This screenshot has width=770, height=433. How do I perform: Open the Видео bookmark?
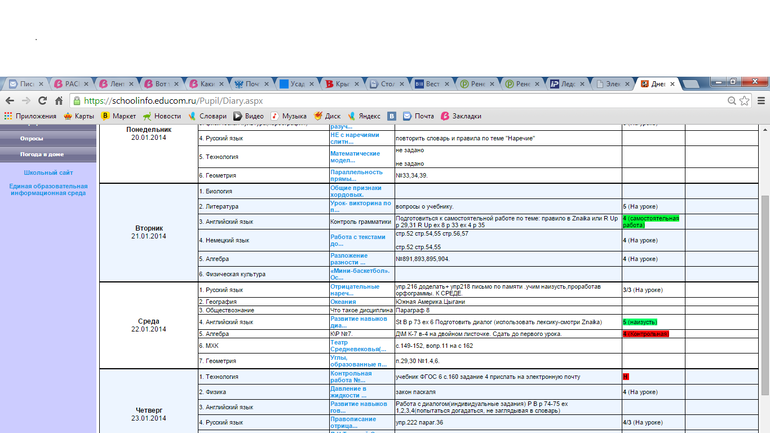[248, 116]
